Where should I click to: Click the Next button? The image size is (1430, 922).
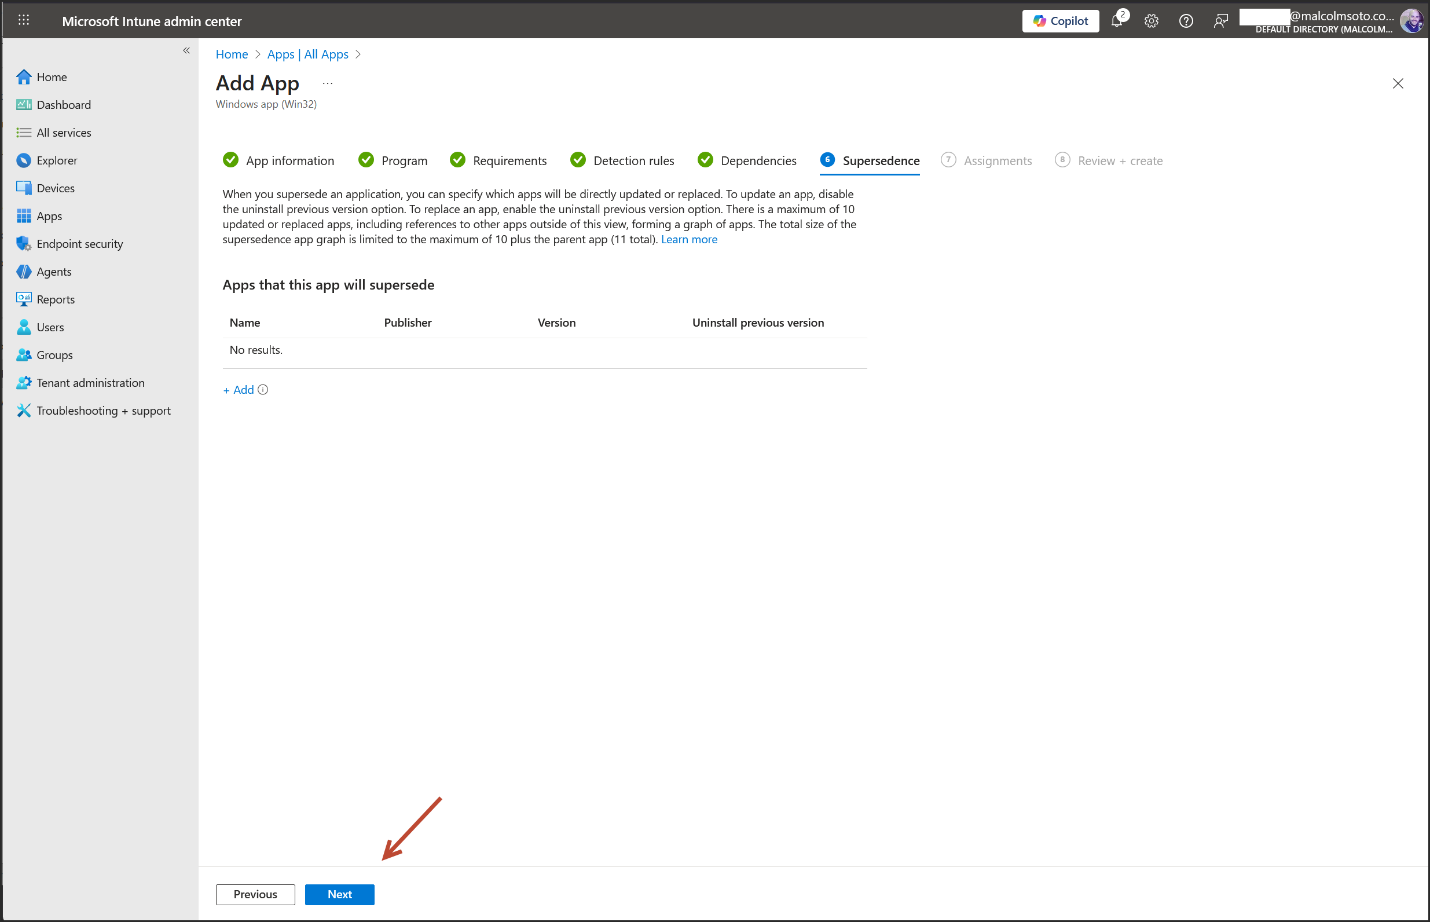pyautogui.click(x=339, y=895)
